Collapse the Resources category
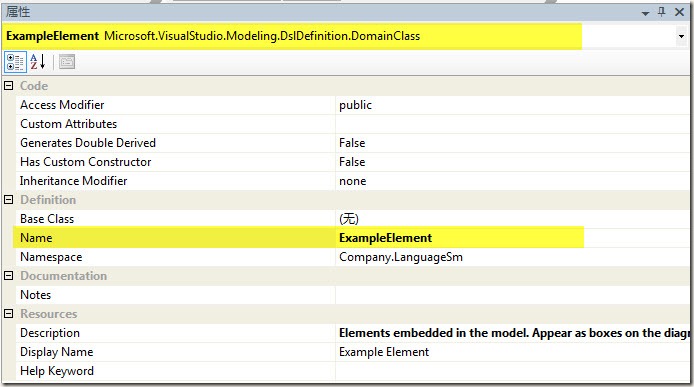The width and height of the screenshot is (694, 387). click(x=8, y=313)
